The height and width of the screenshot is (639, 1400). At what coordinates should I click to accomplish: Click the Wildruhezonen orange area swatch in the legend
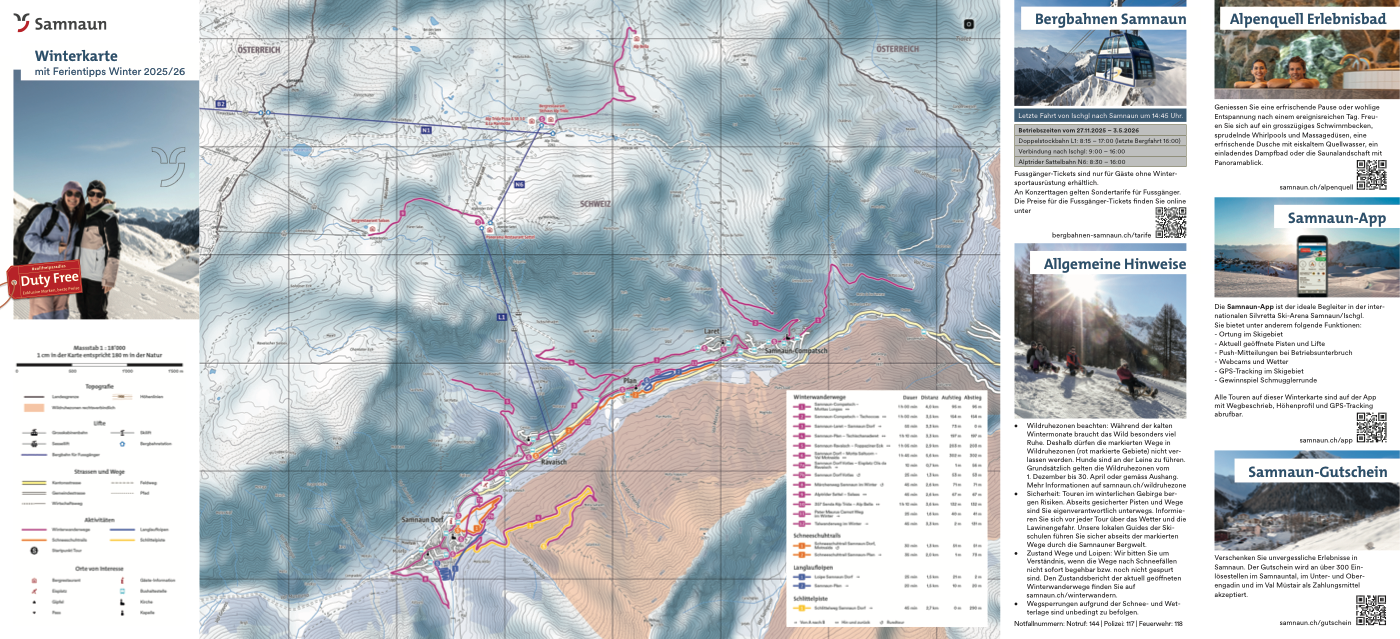pyautogui.click(x=34, y=407)
